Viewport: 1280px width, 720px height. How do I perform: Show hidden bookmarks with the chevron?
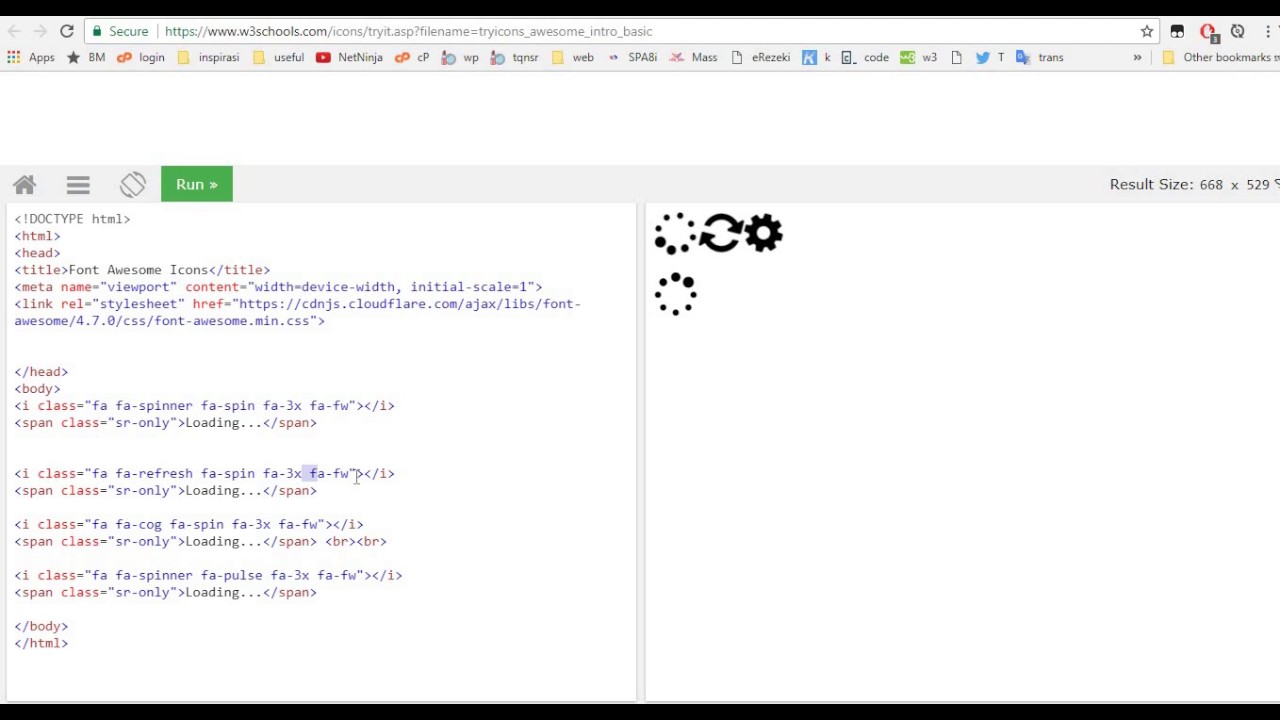(1137, 57)
